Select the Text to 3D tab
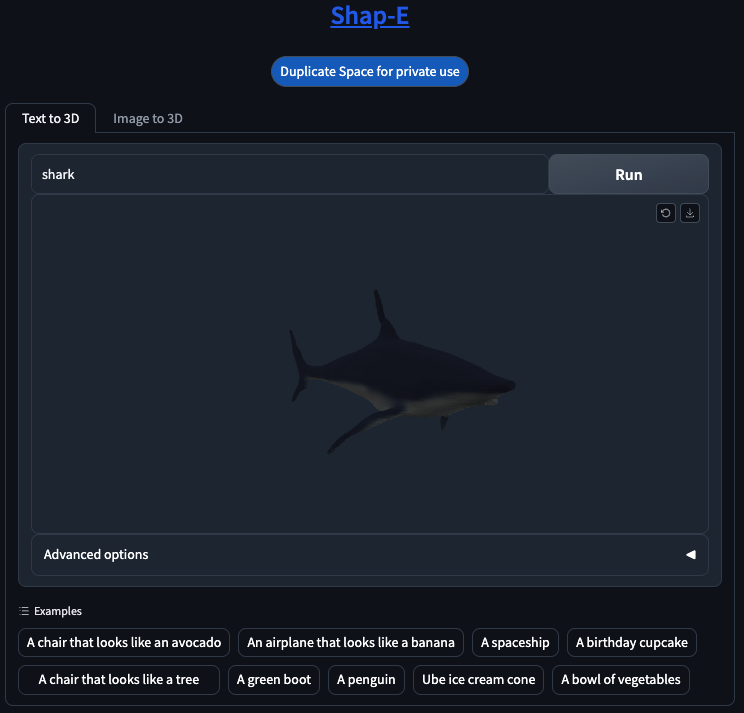Screen dimensions: 744x713 click(51, 119)
